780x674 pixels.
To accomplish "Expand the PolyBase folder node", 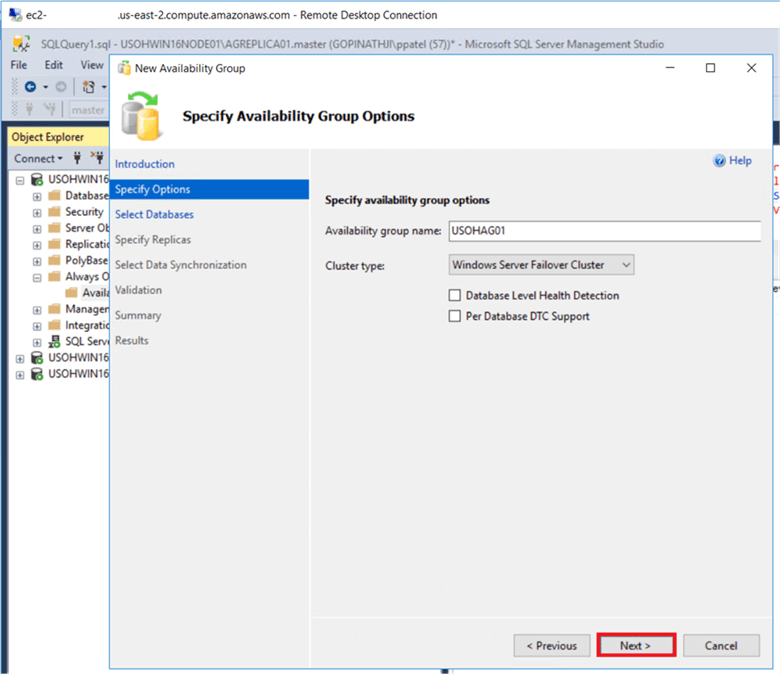I will (37, 261).
